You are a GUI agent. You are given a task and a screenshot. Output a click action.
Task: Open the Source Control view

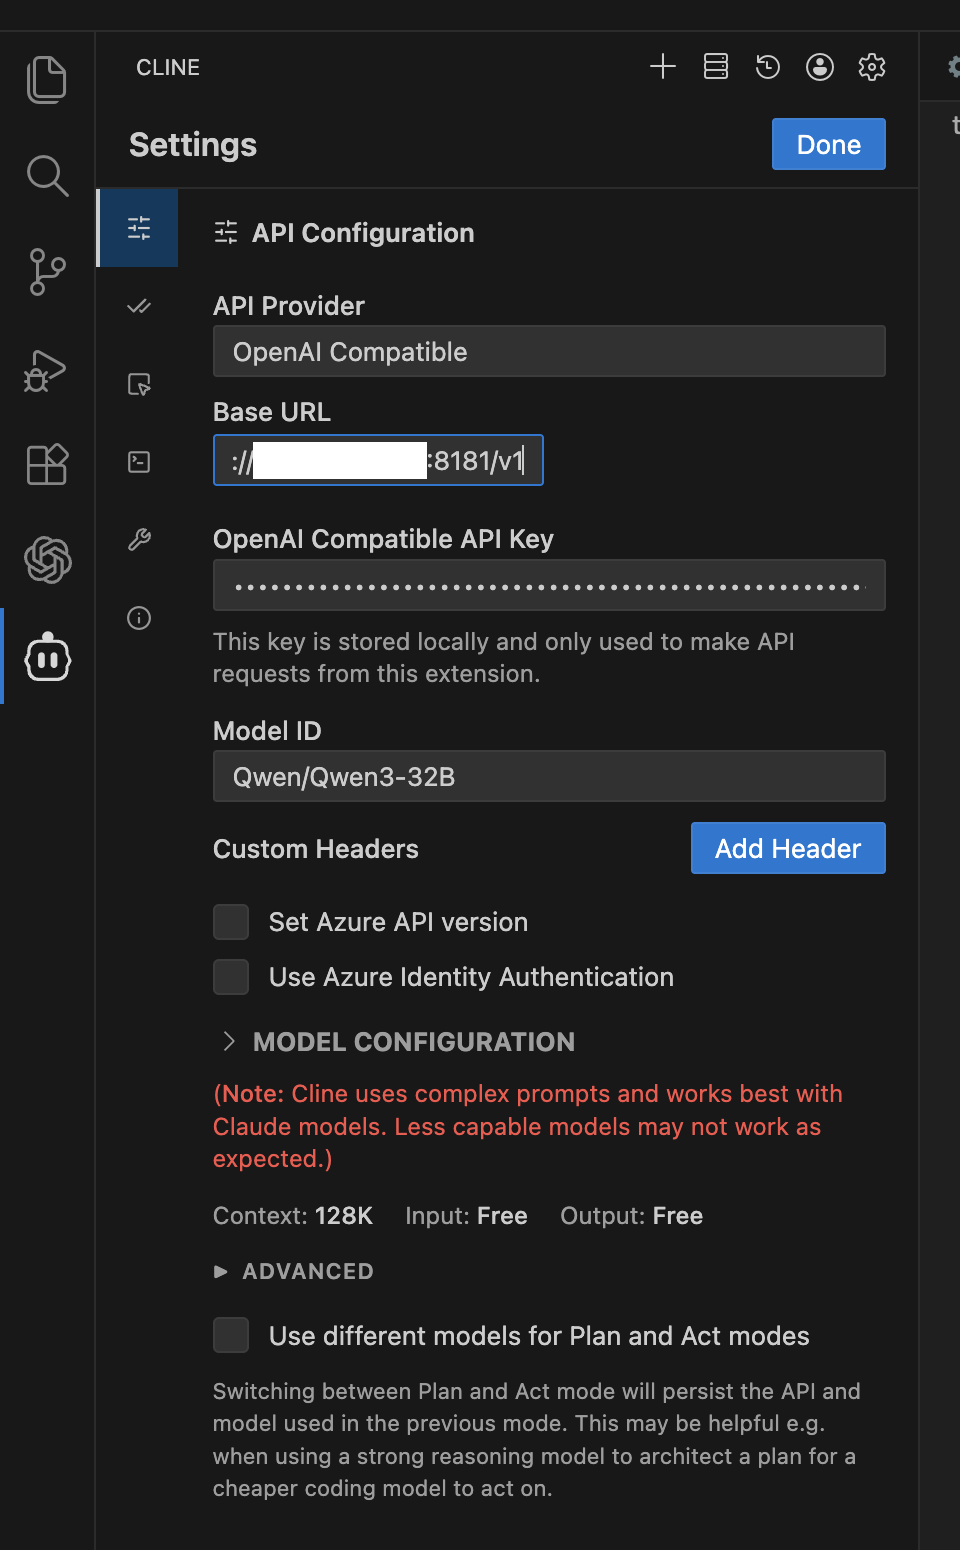click(47, 272)
